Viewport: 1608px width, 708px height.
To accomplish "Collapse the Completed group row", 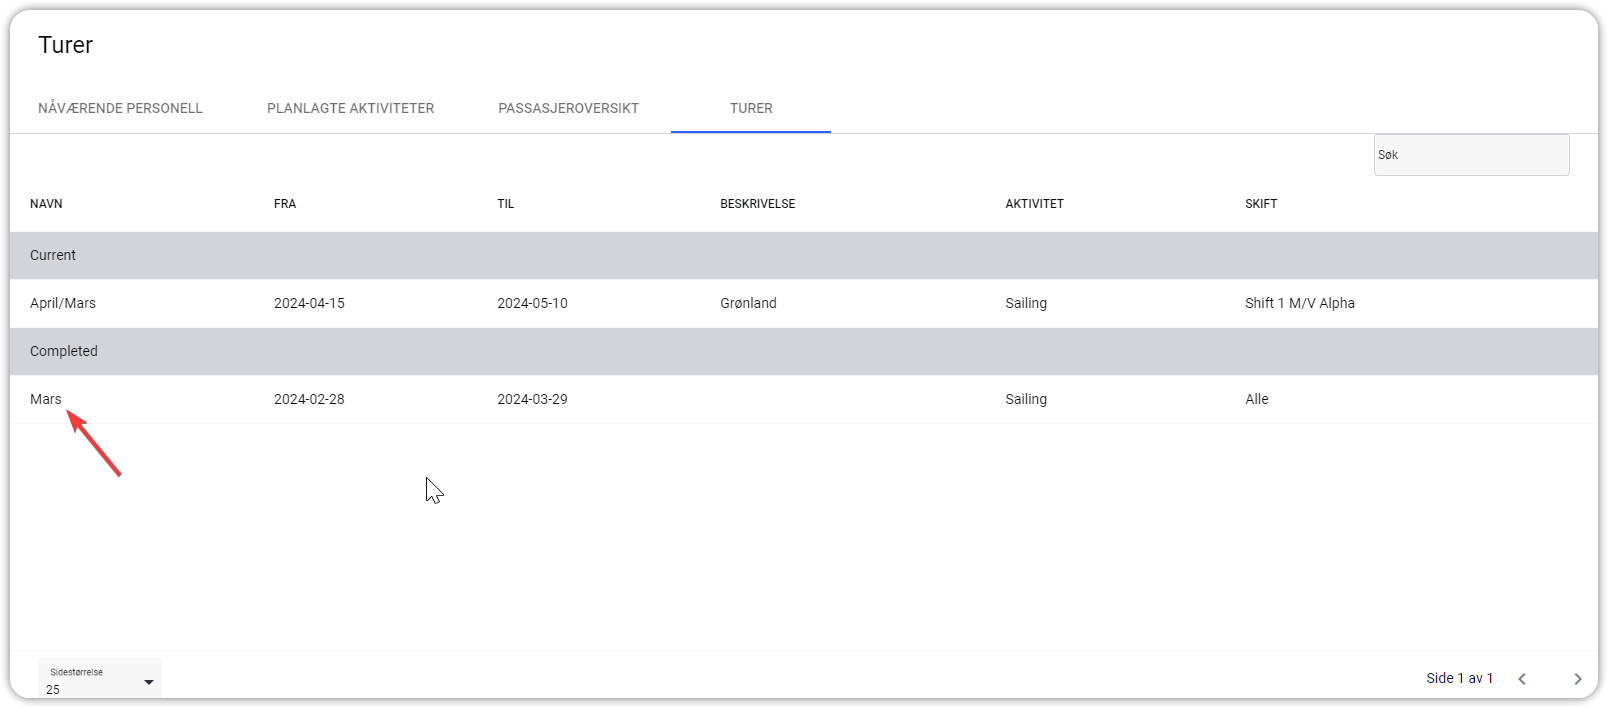I will (64, 352).
